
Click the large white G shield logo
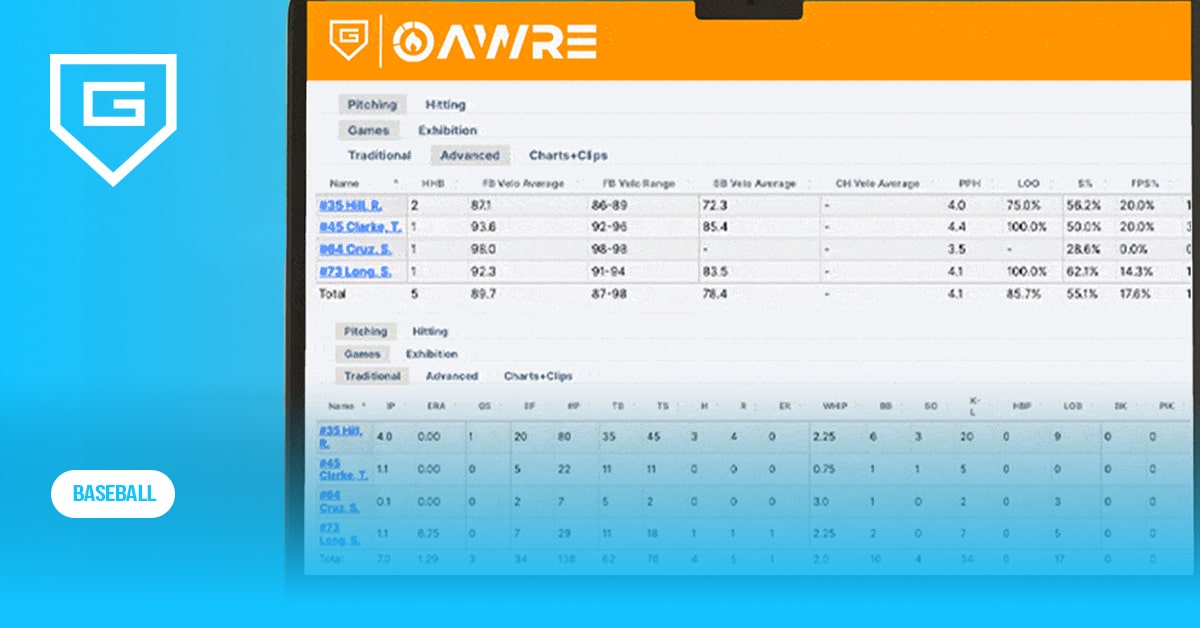coord(113,118)
